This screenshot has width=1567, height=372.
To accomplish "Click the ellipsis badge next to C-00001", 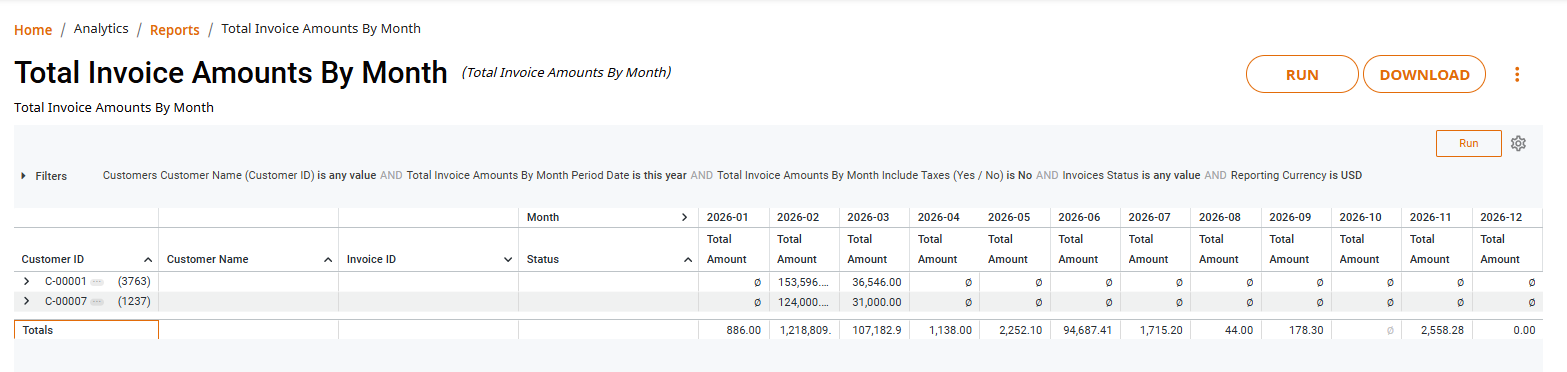I will coord(98,282).
